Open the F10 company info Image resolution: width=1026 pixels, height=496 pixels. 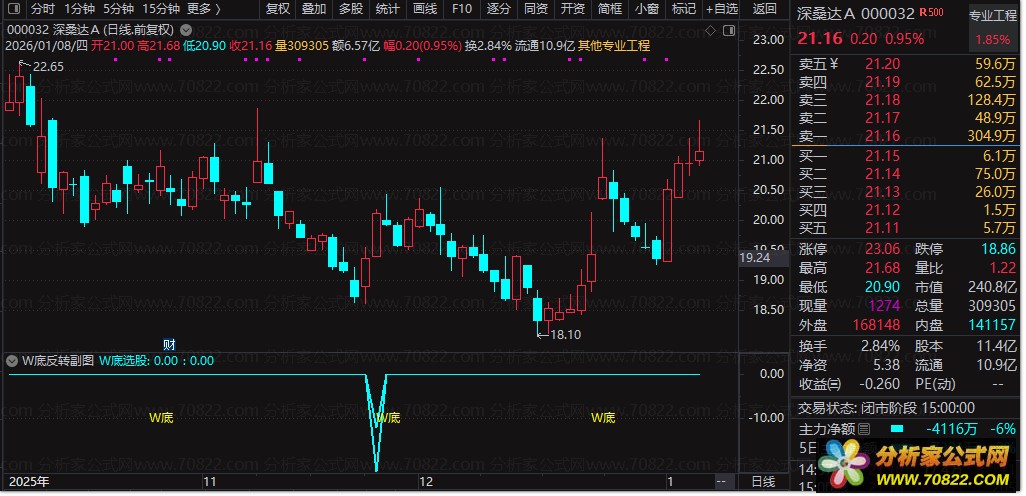(x=461, y=9)
